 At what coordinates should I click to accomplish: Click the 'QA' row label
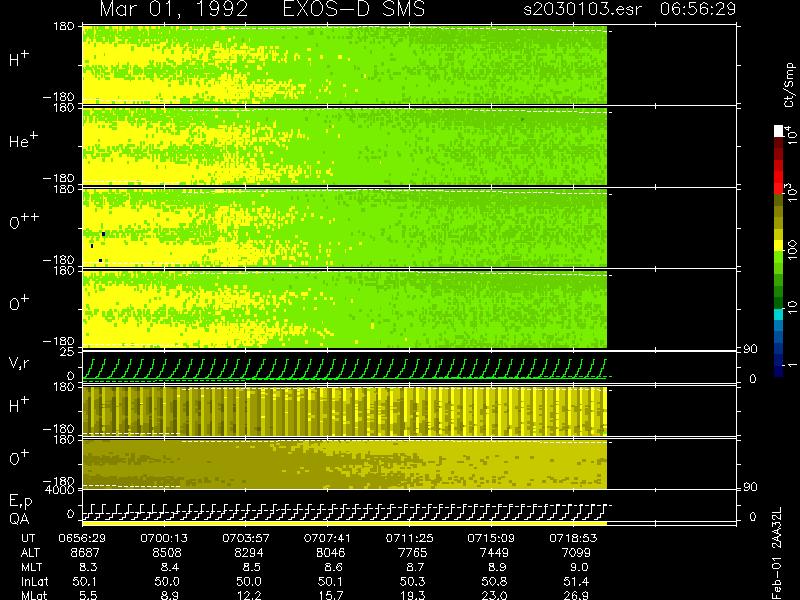coord(19,519)
